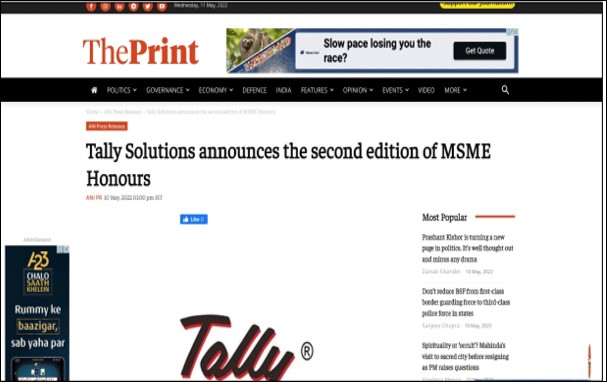This screenshot has height=382, width=607.
Task: Expand the Politics menu dropdown
Action: [x=122, y=90]
